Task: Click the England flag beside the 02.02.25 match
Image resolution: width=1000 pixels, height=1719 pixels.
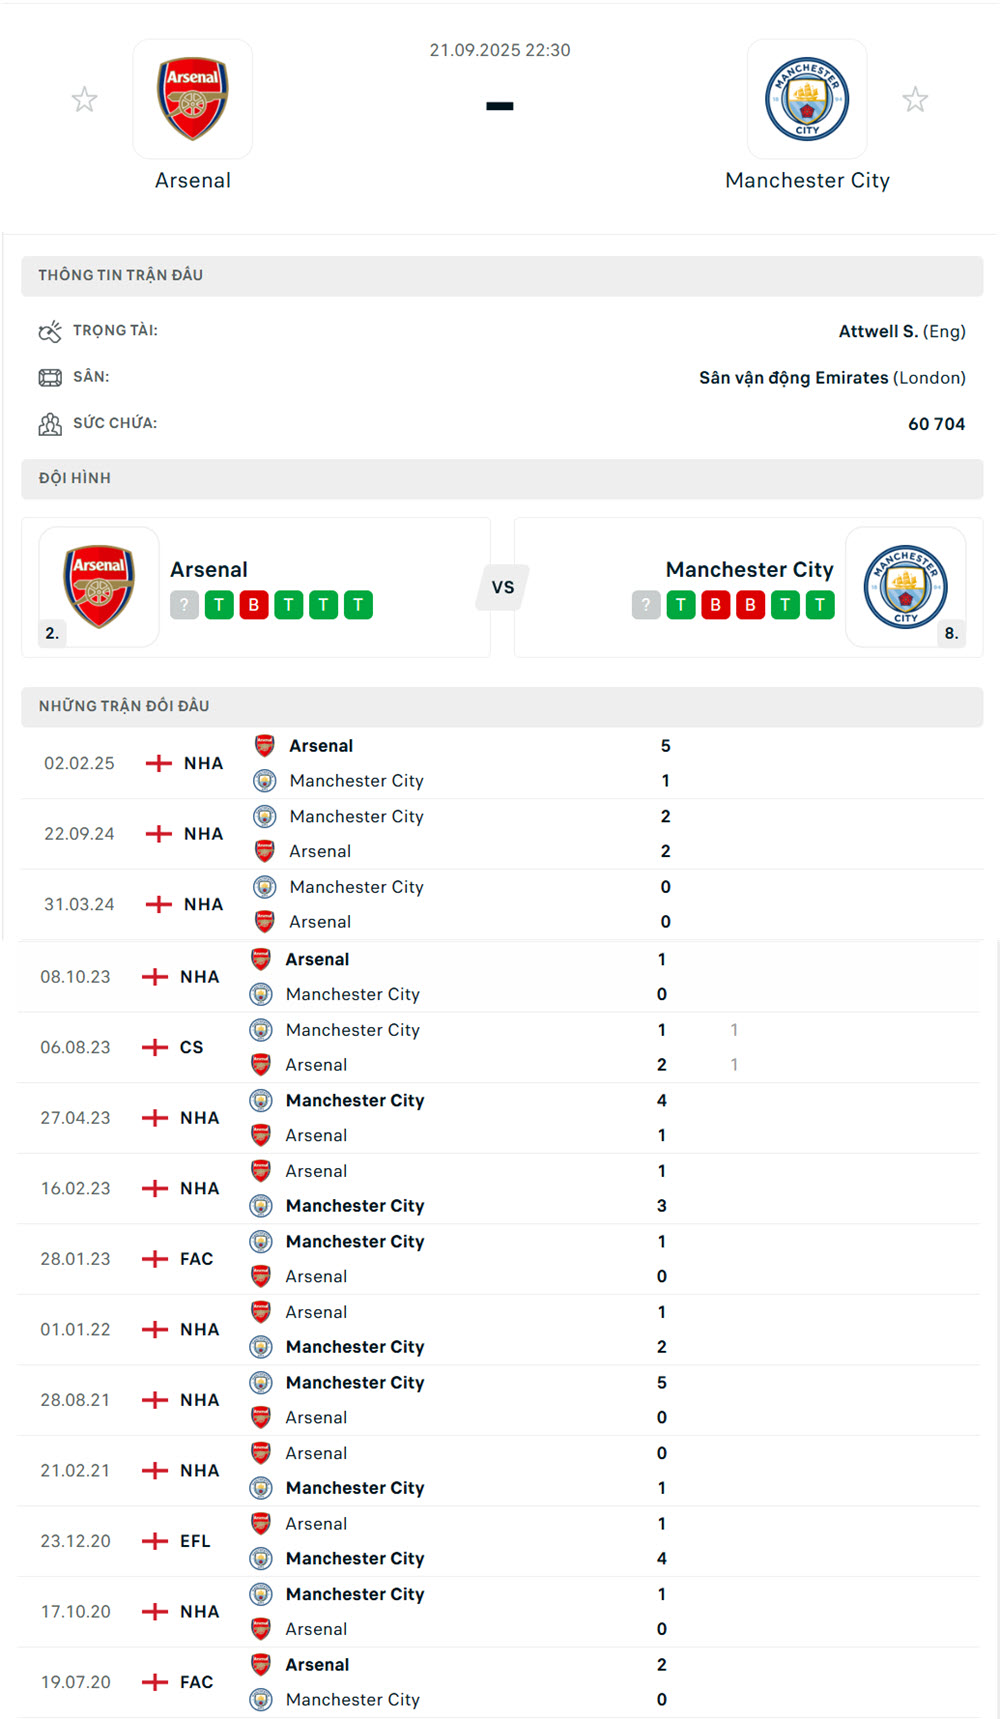Action: point(157,762)
